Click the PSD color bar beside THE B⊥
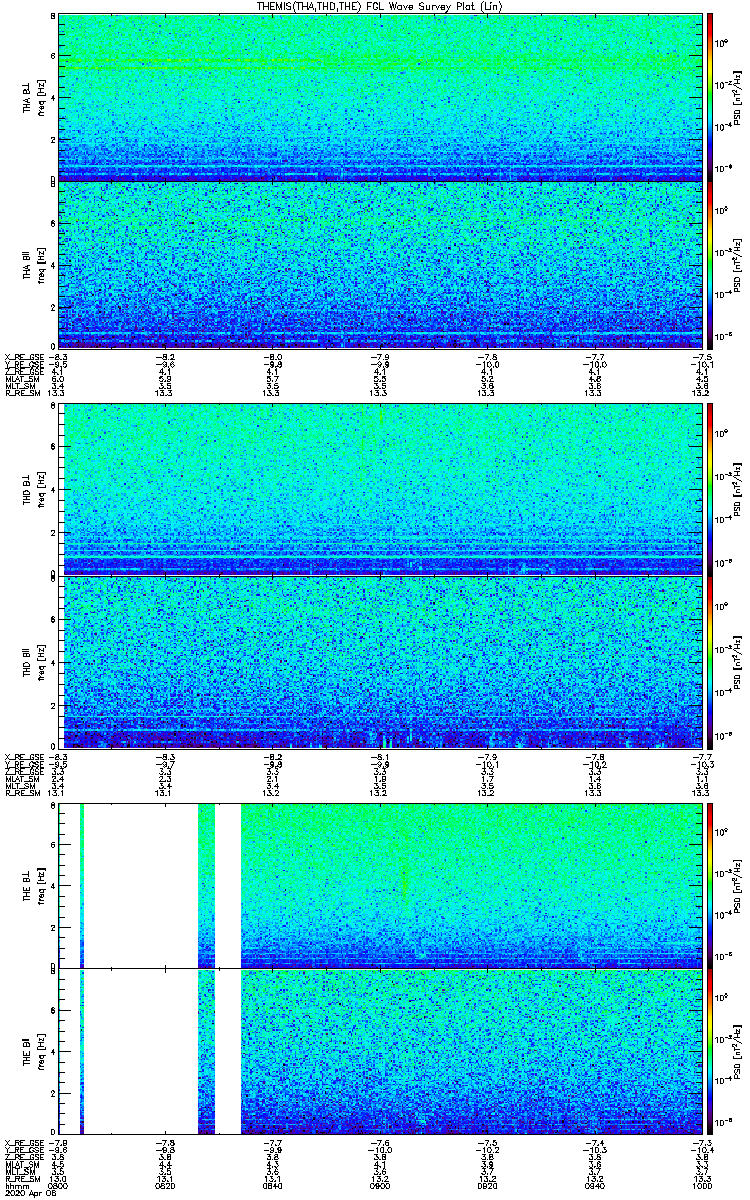The image size is (750, 1200). tap(710, 885)
